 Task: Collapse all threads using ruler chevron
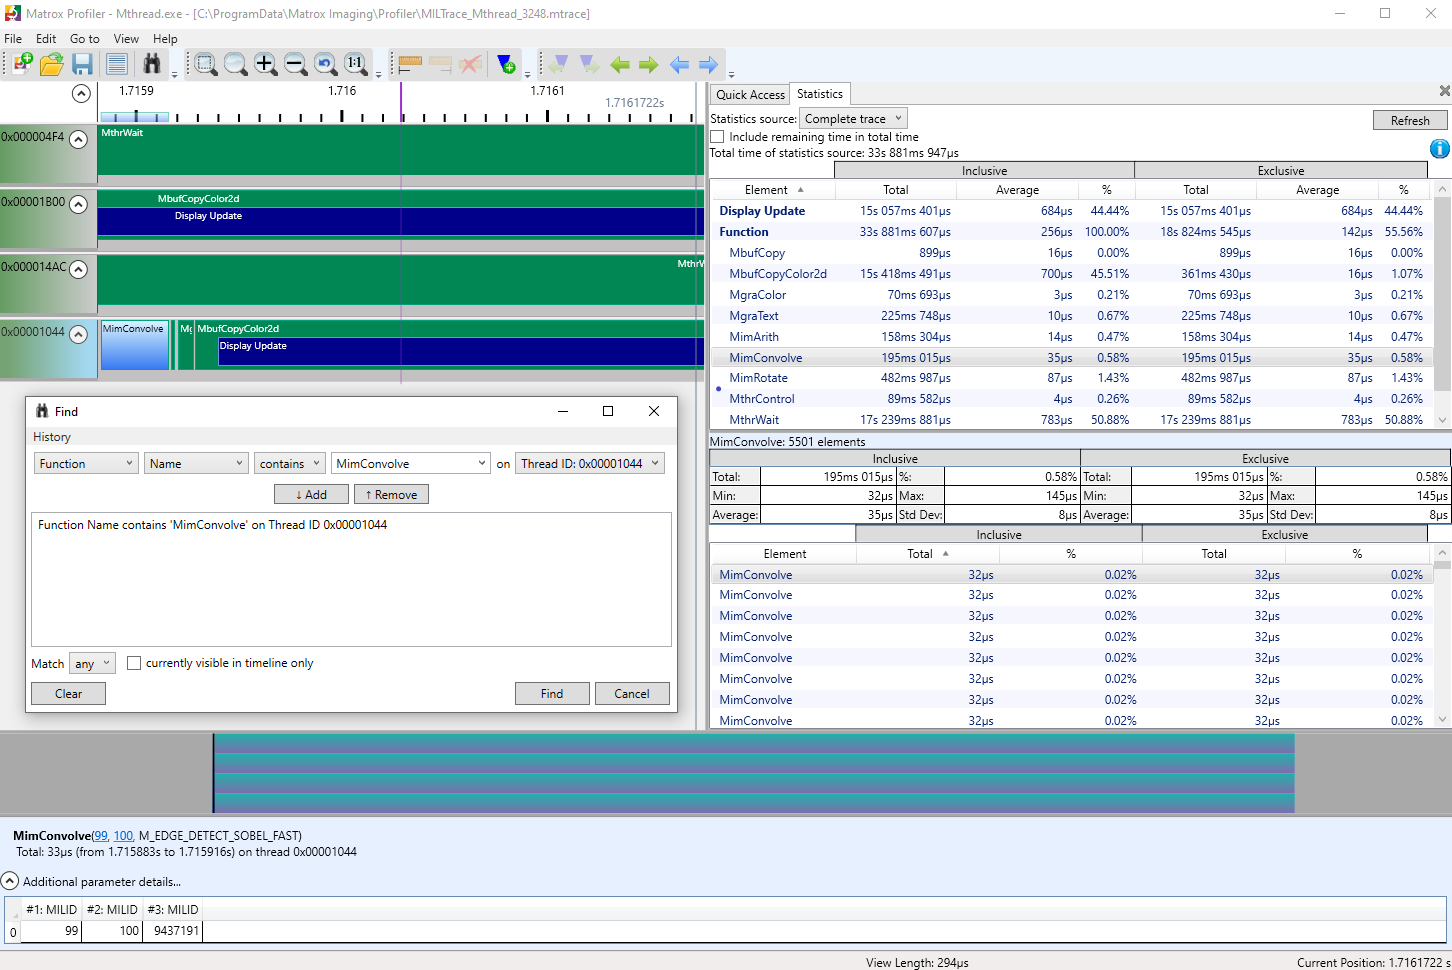coord(82,93)
